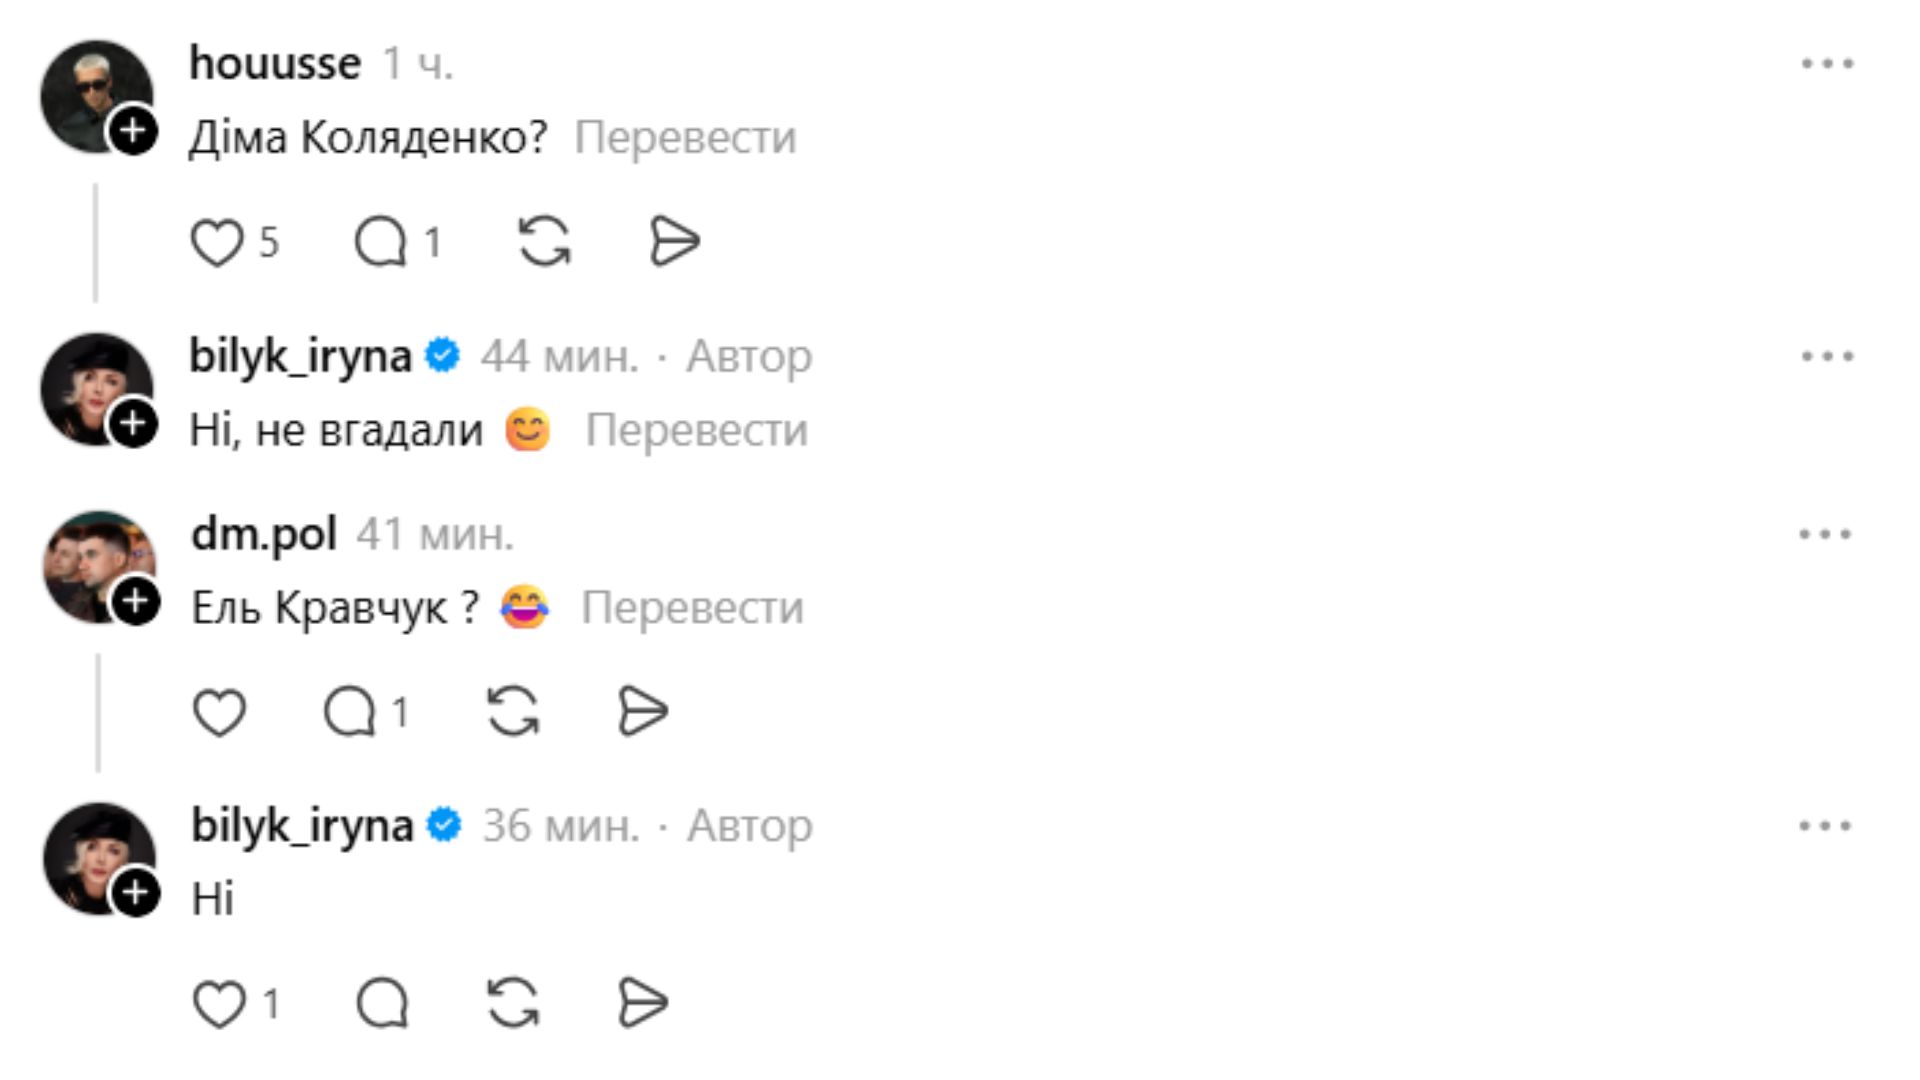Translate the "Ні, не вгадали" reply
The height and width of the screenshot is (1080, 1920).
tap(696, 431)
